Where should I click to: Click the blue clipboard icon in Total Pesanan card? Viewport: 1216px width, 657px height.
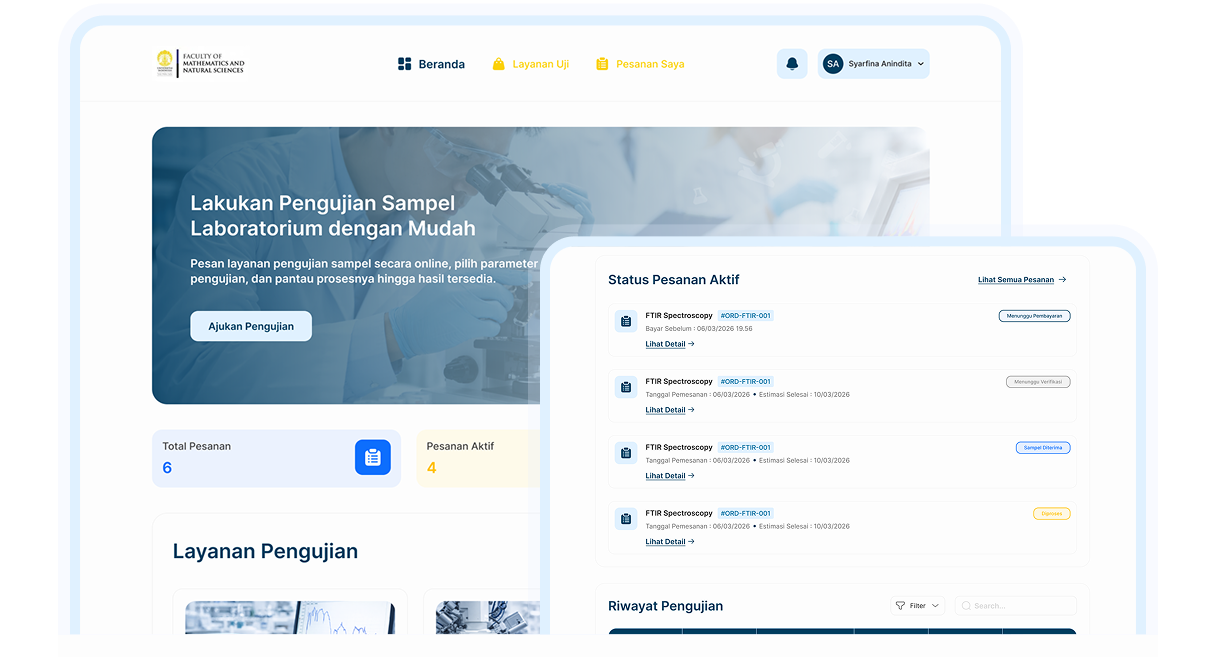pyautogui.click(x=373, y=457)
